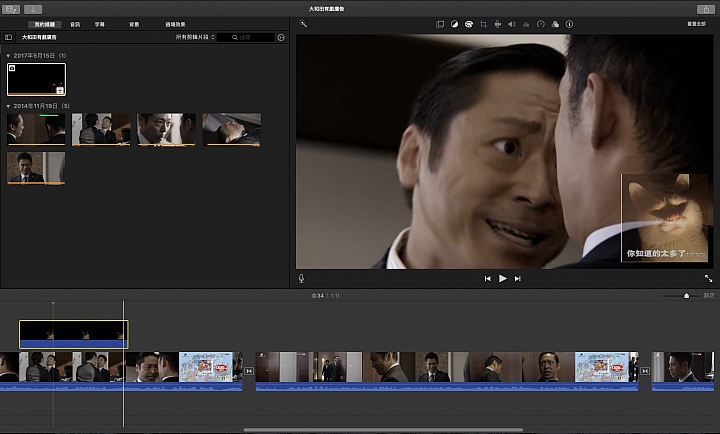
Task: Click the transition icon before the last timeline clip
Action: 645,371
